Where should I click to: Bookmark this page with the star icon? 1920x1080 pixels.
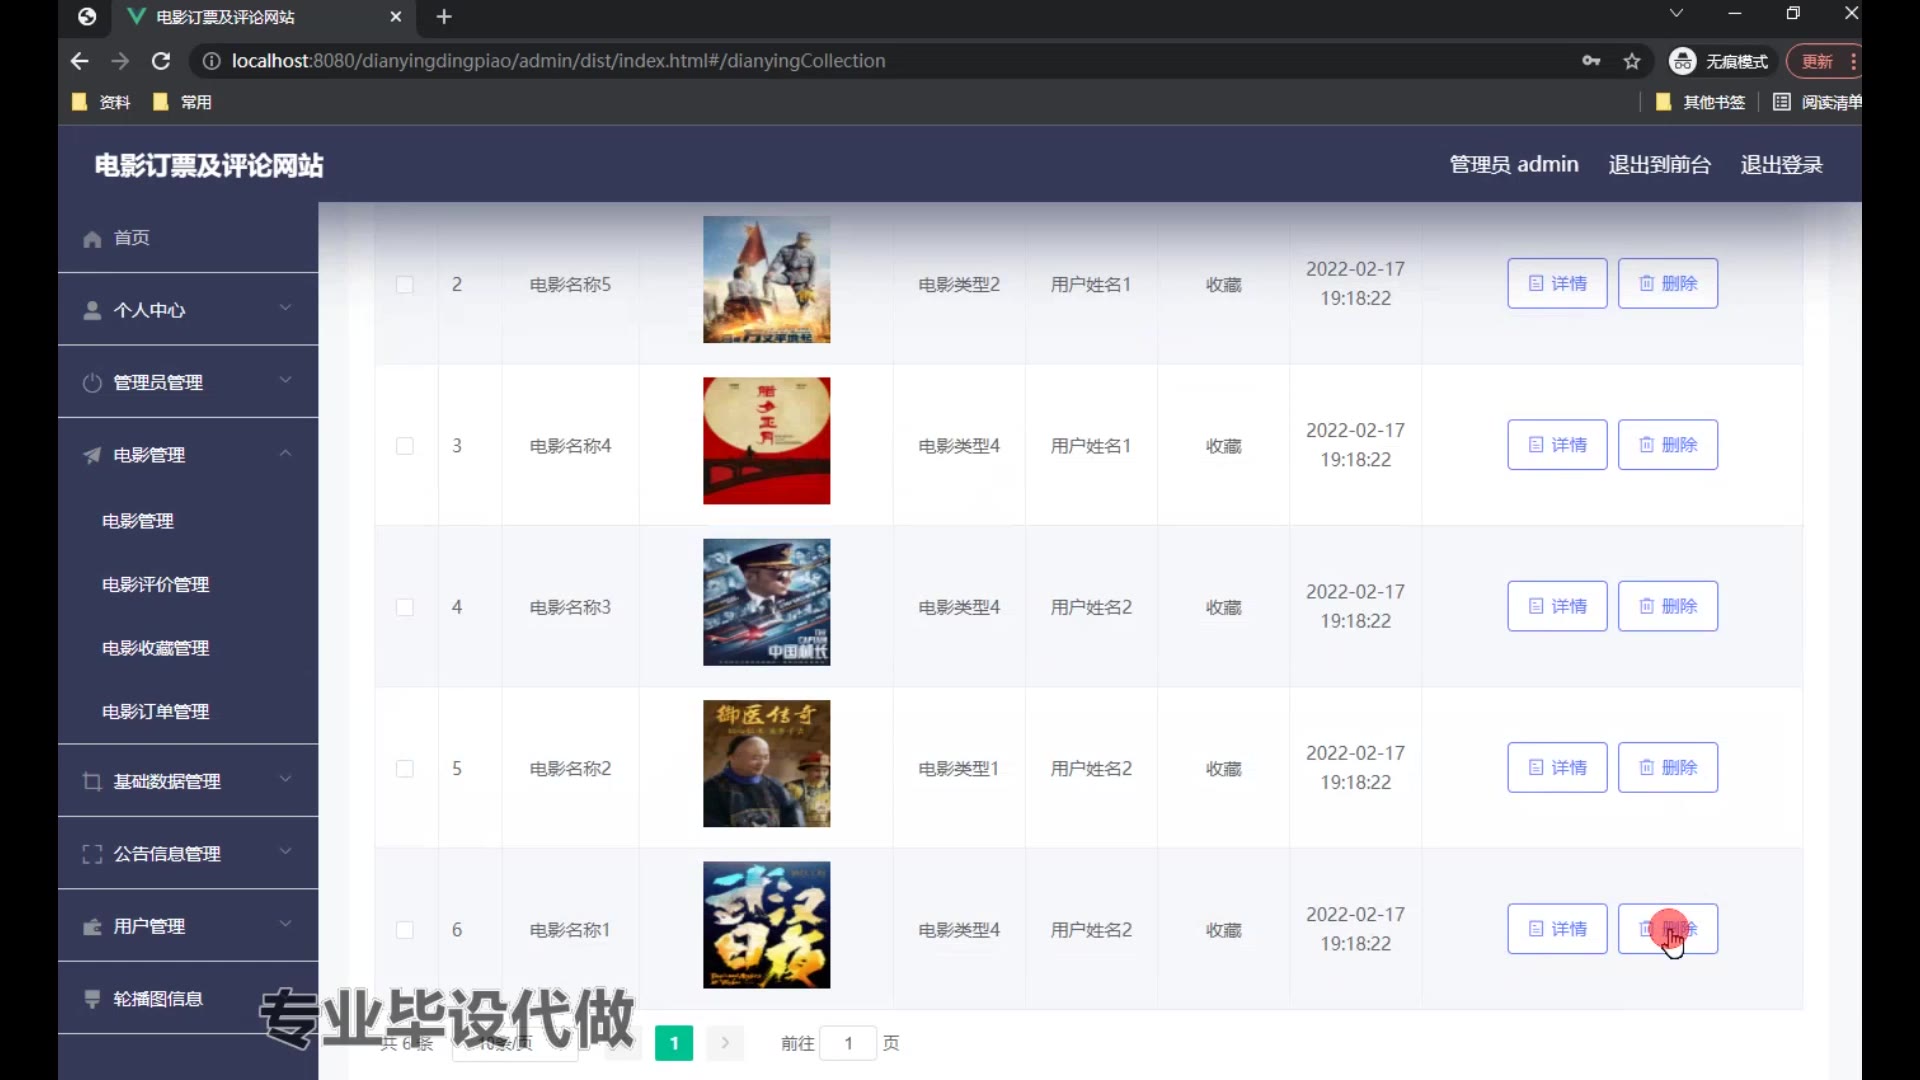point(1632,61)
